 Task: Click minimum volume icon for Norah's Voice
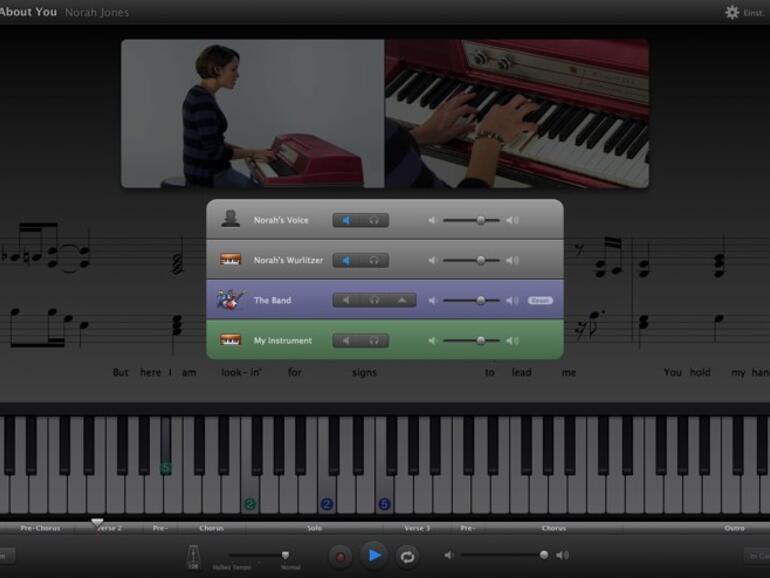pos(433,220)
